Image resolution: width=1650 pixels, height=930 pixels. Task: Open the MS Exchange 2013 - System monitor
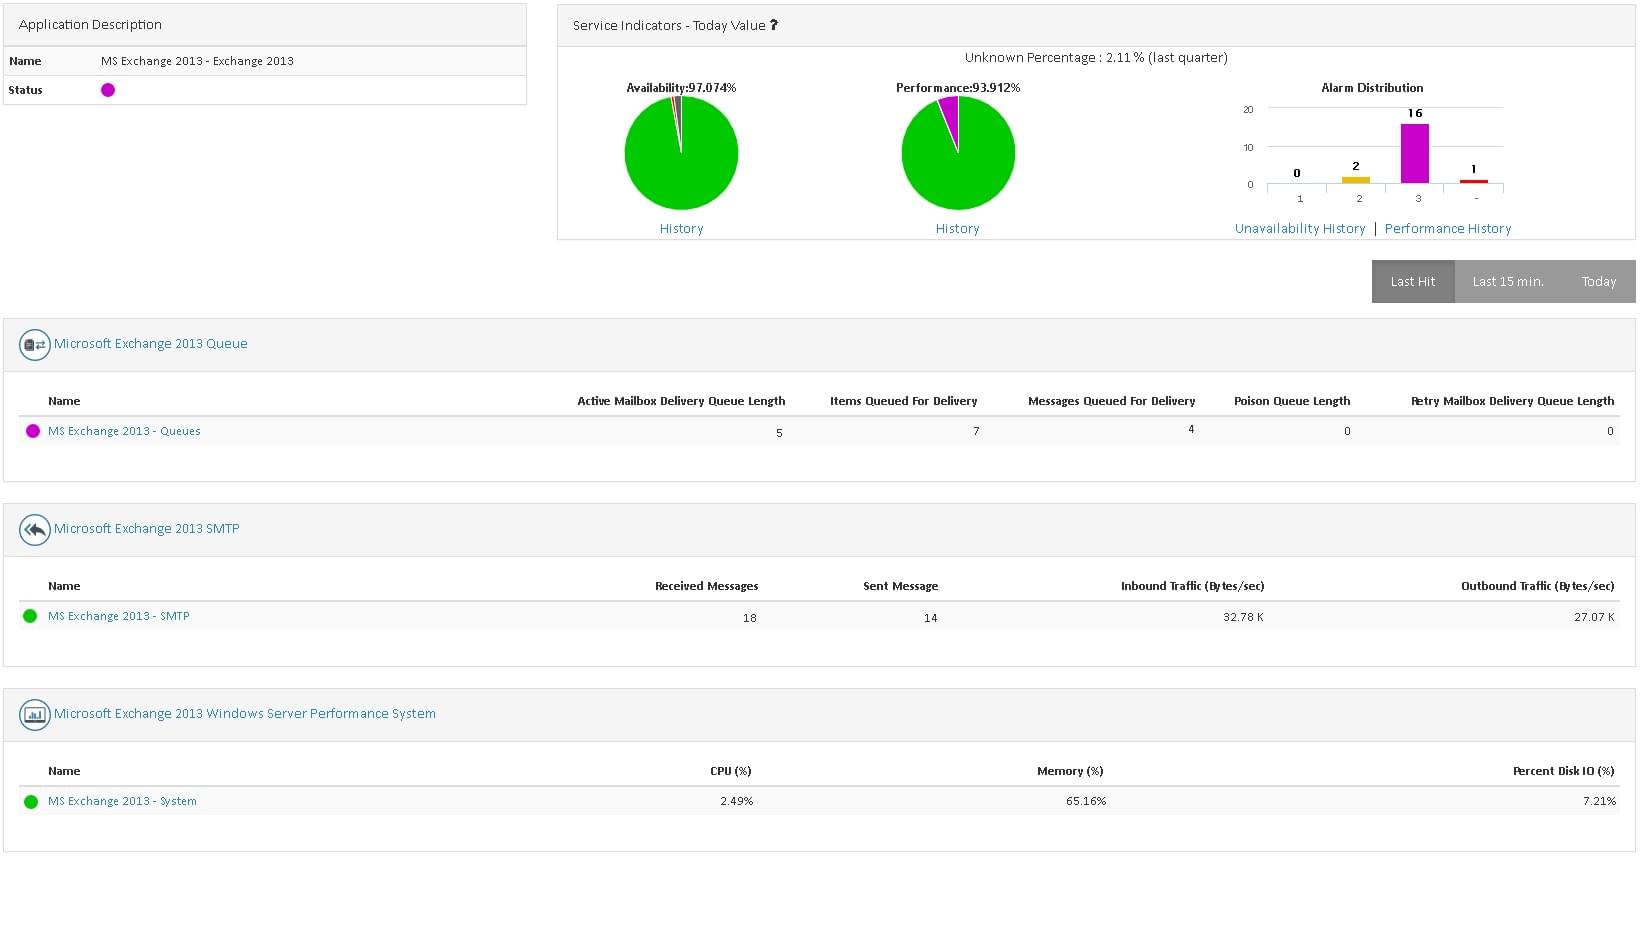tap(122, 801)
